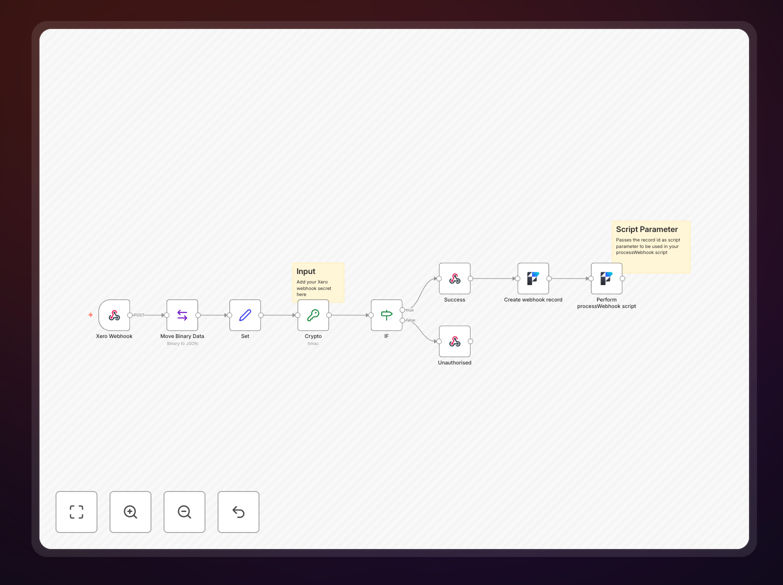
Task: Click the 'Perform processWebhook script' label
Action: point(606,303)
